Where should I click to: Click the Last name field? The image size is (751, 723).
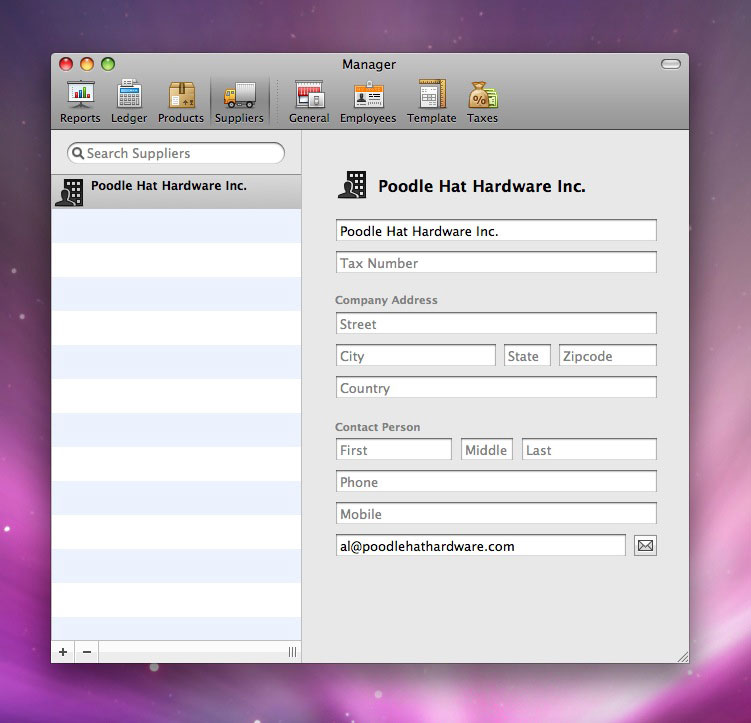[589, 450]
